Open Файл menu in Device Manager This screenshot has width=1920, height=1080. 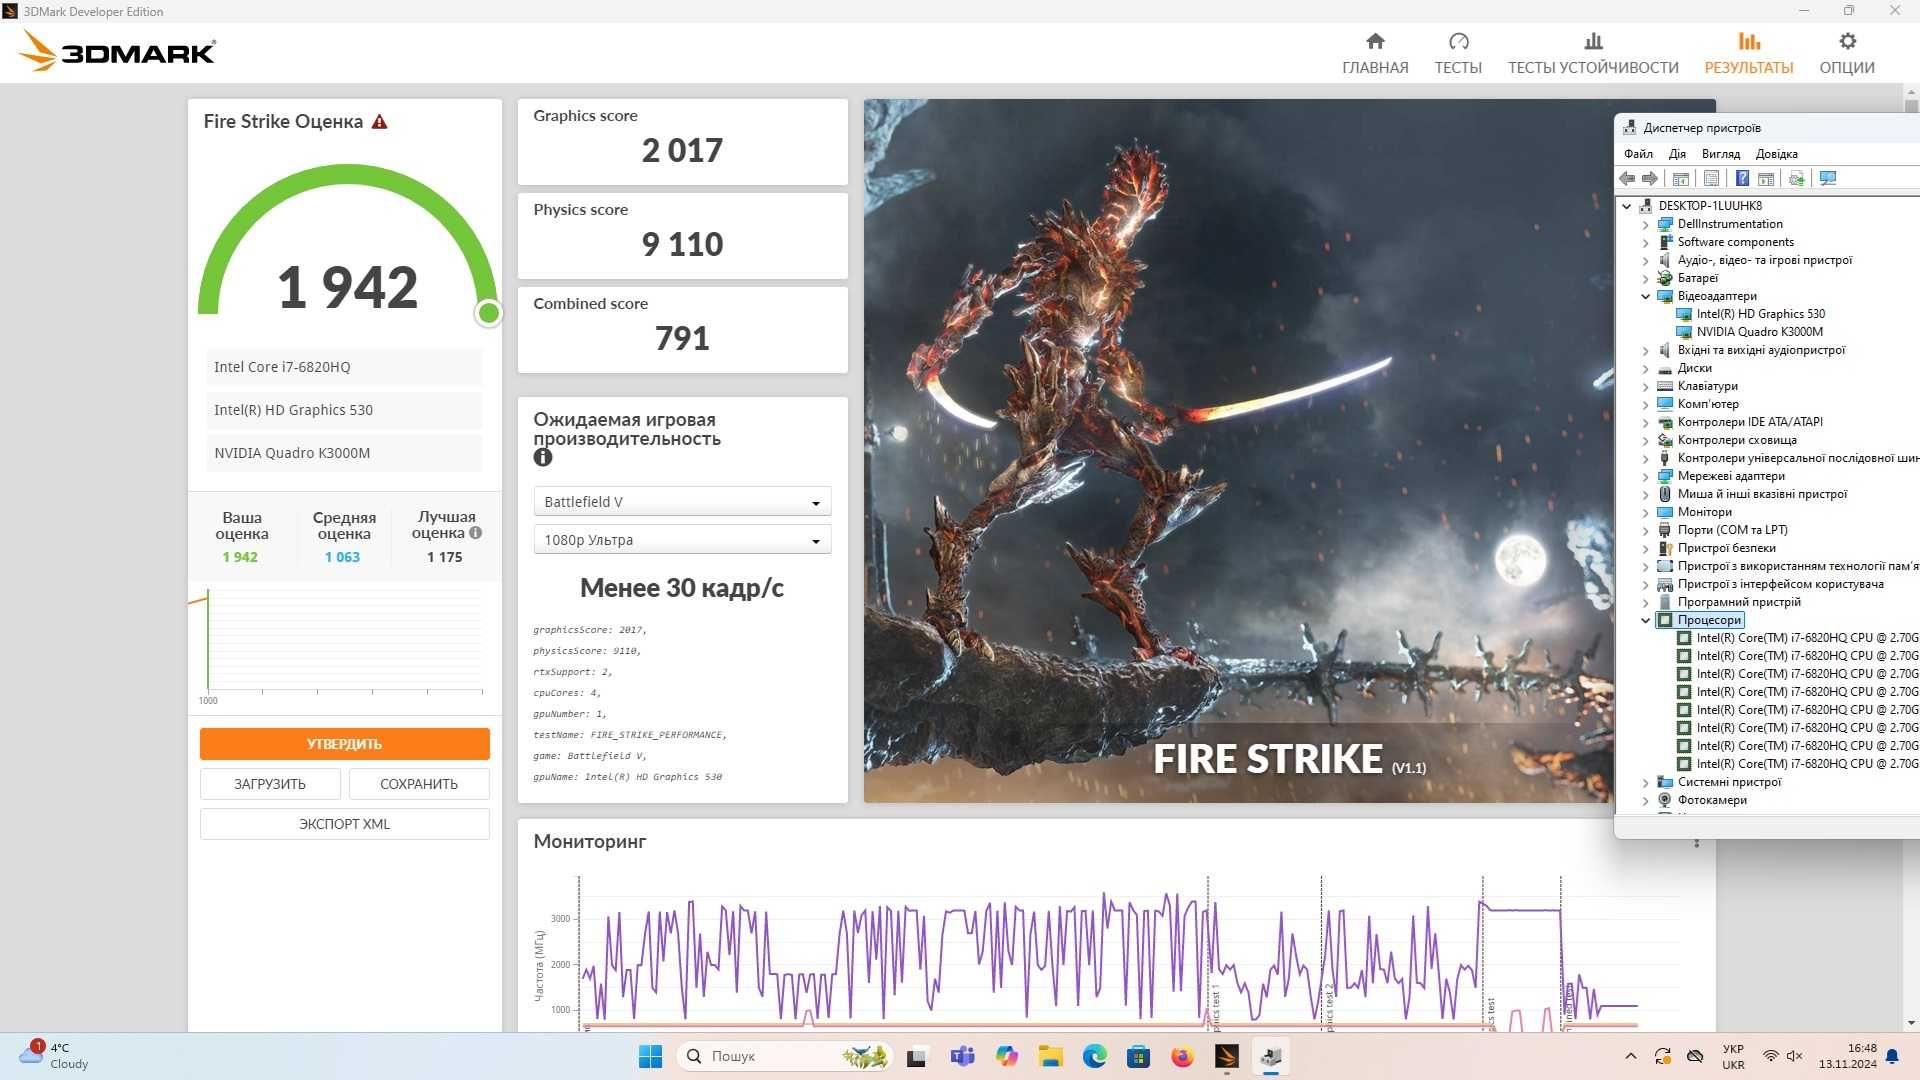1638,154
